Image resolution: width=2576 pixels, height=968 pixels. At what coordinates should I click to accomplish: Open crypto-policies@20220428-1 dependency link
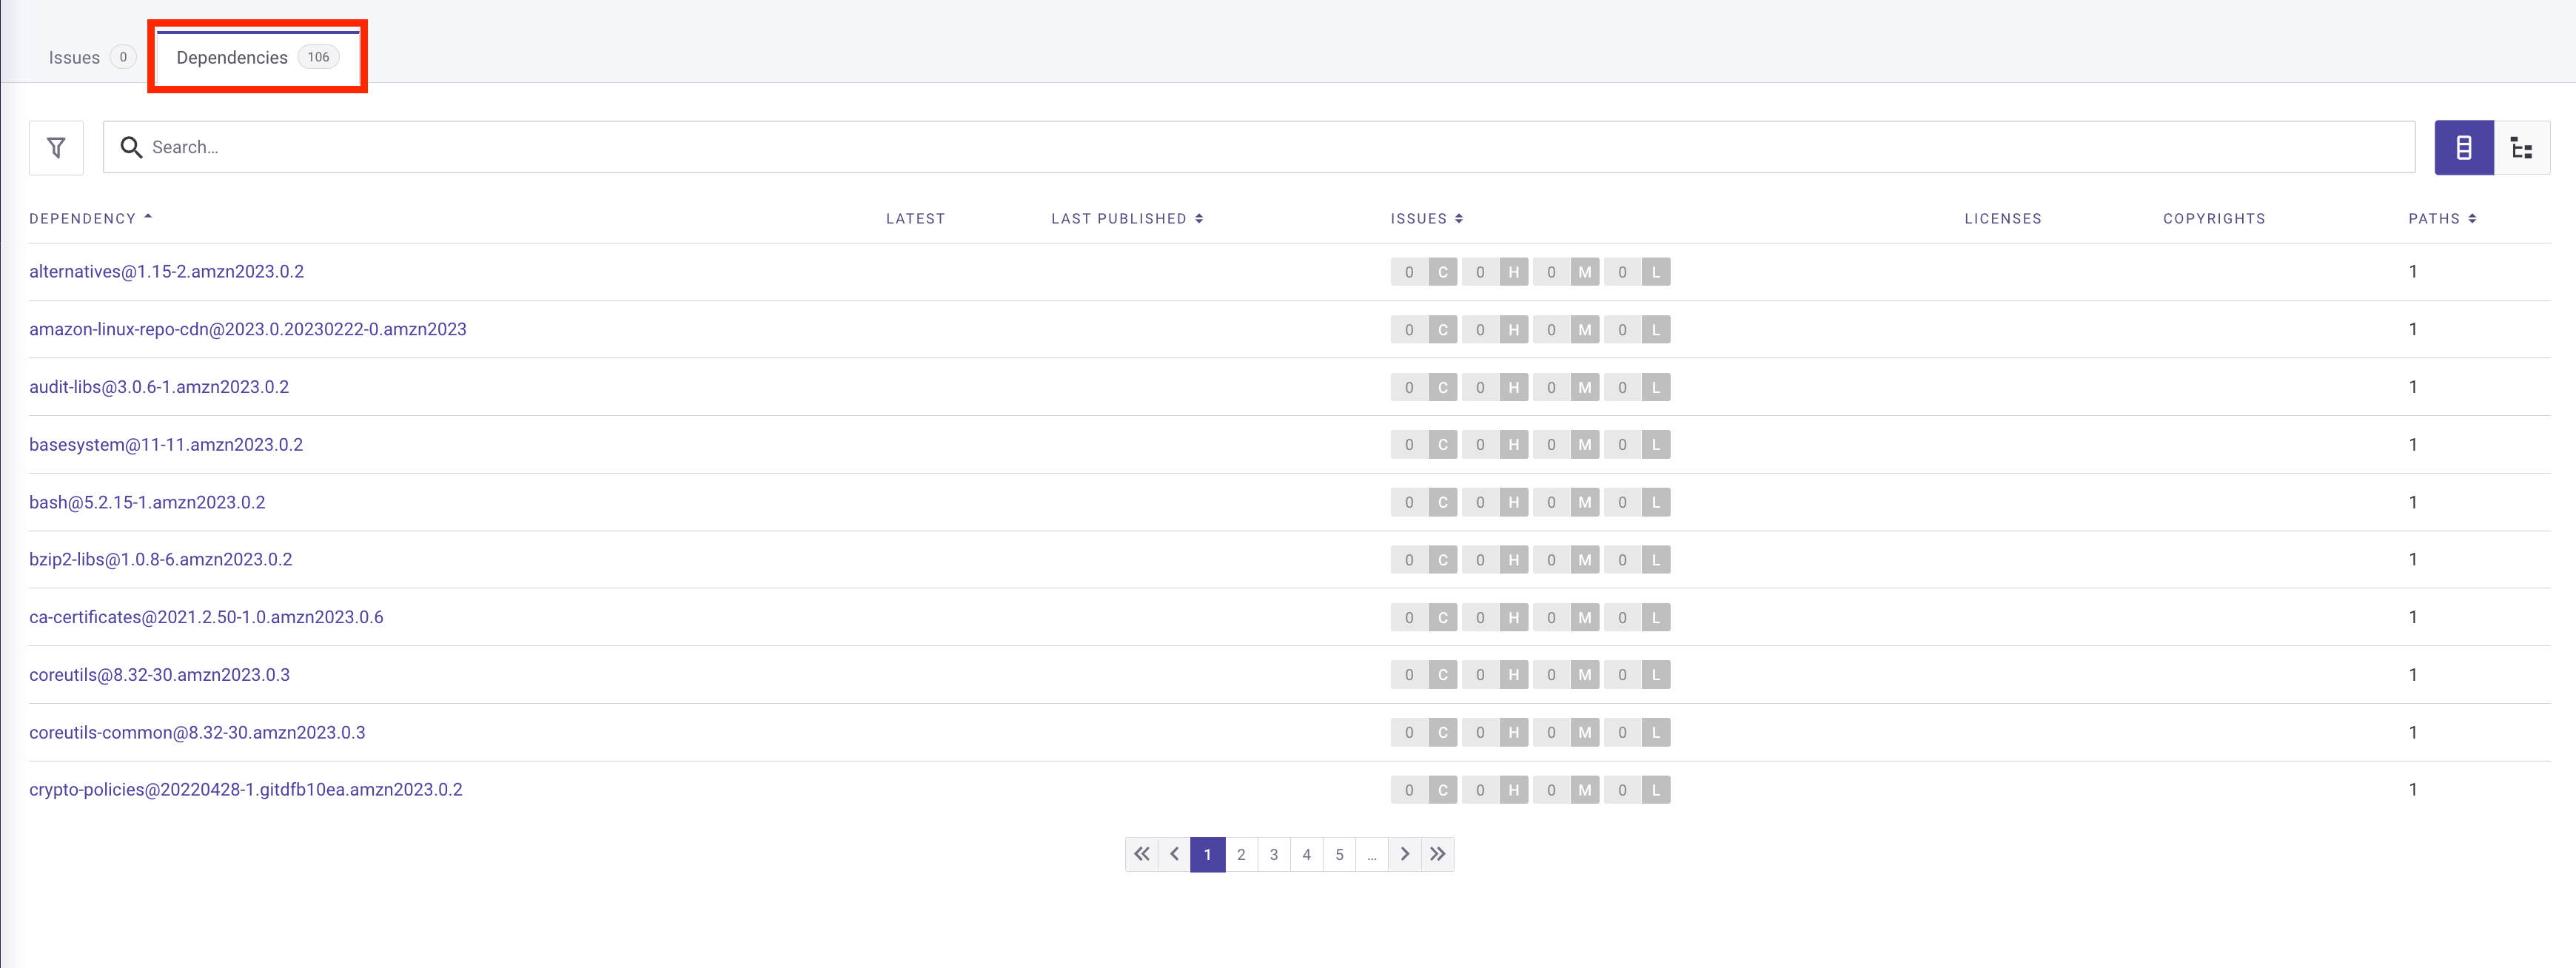click(x=246, y=790)
